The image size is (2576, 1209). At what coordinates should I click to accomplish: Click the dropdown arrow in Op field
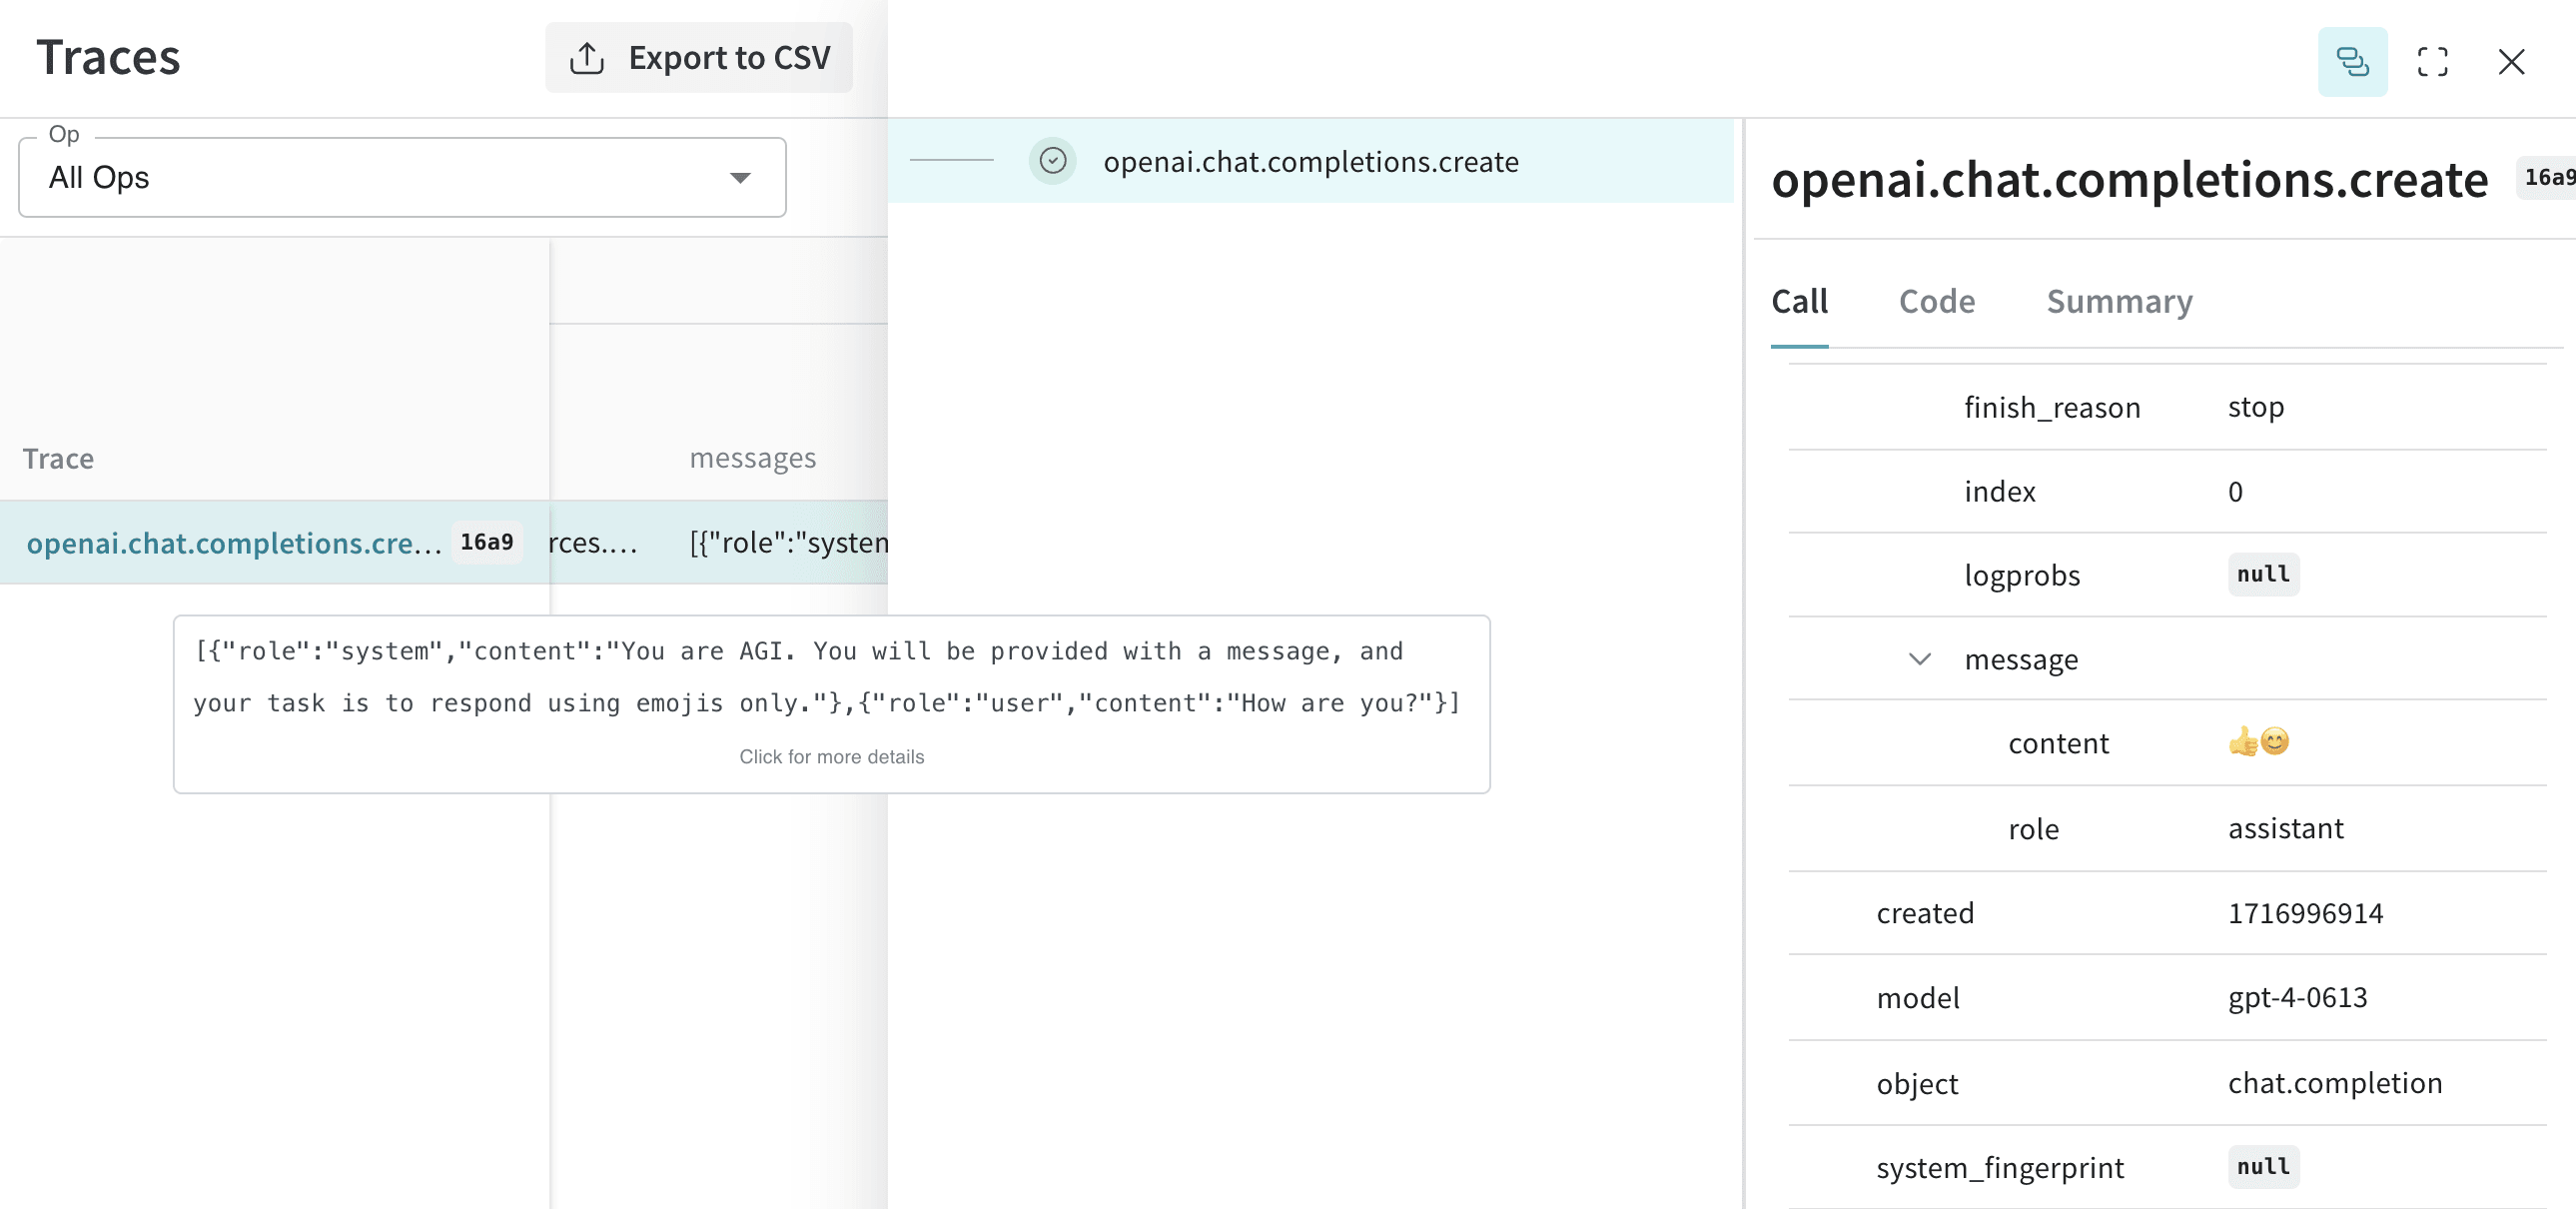[x=739, y=178]
